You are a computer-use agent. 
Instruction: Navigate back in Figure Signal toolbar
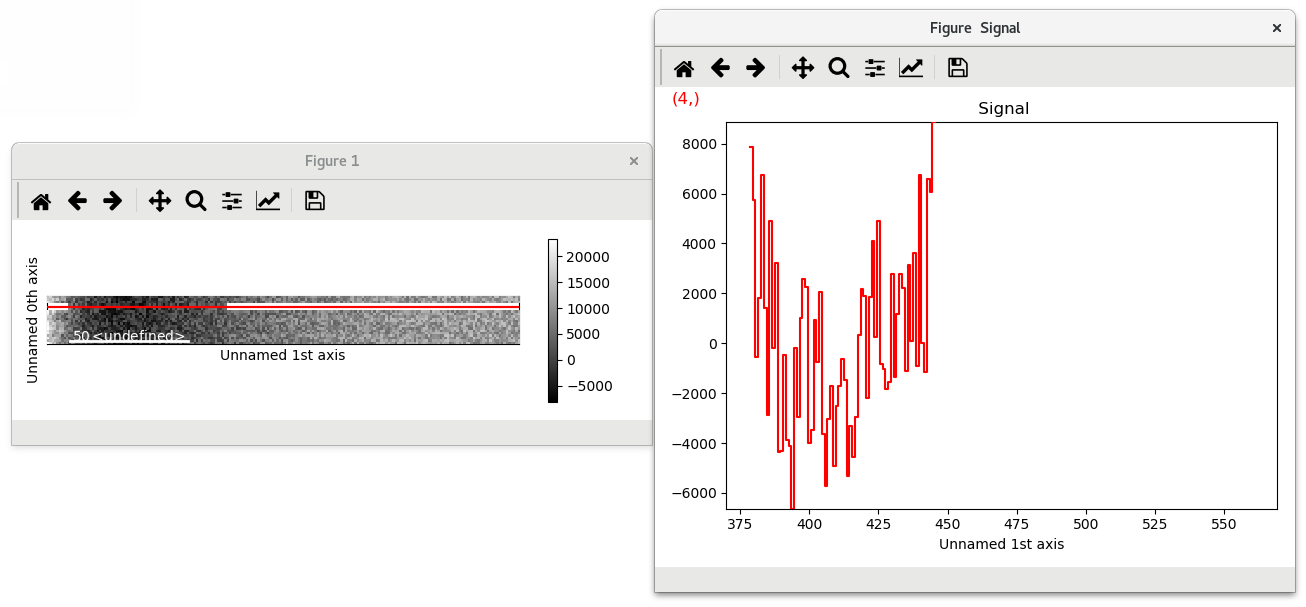720,67
